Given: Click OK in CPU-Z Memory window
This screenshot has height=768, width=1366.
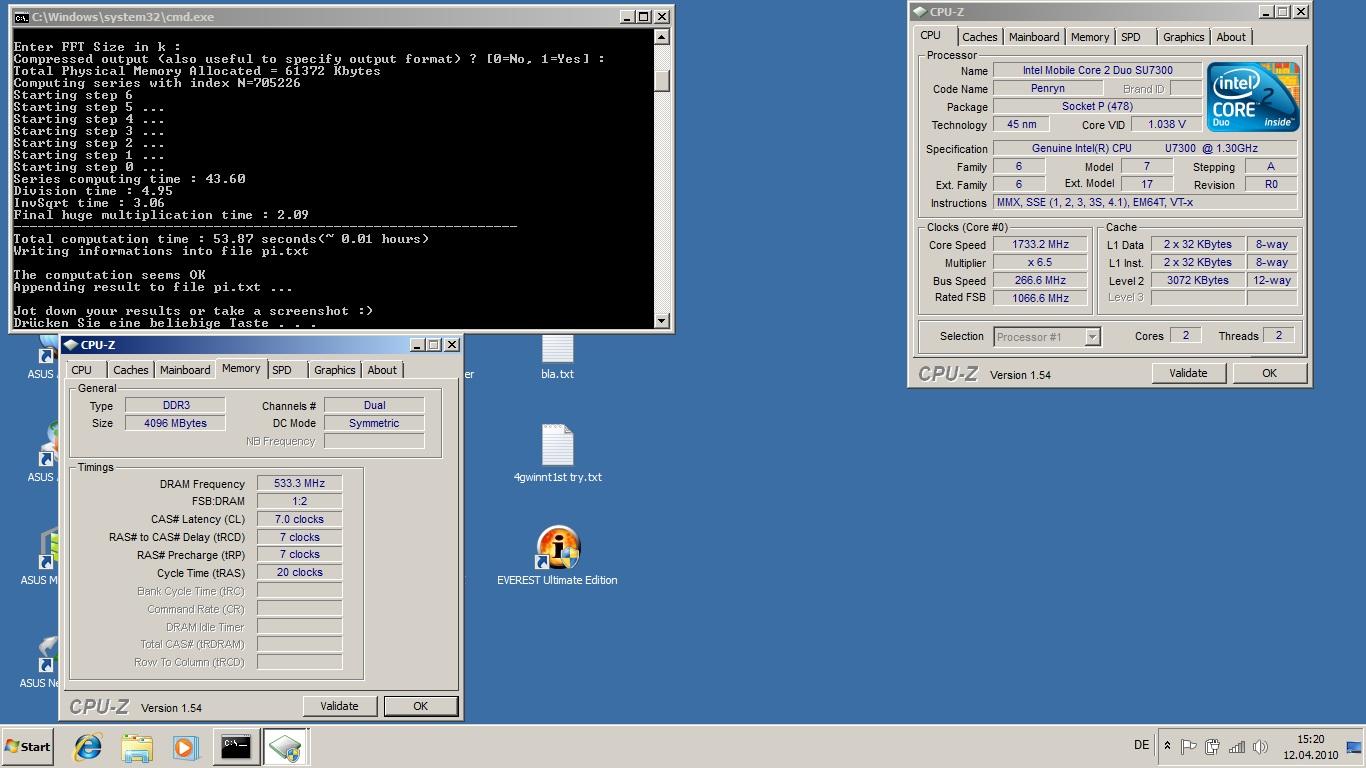Looking at the screenshot, I should coord(420,706).
